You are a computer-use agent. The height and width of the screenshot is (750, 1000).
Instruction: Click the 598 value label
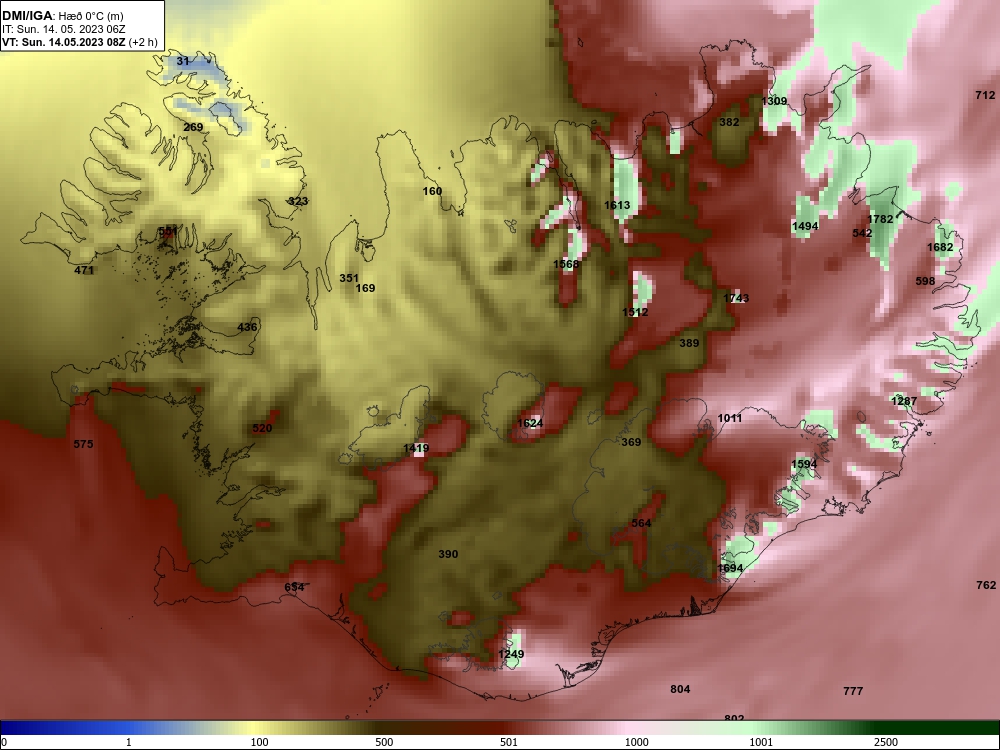click(925, 281)
